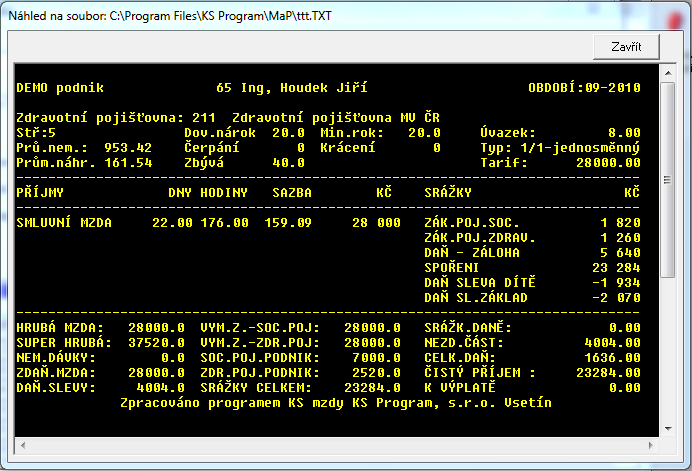Click the window title file path
692x471 pixels.
[220, 16]
